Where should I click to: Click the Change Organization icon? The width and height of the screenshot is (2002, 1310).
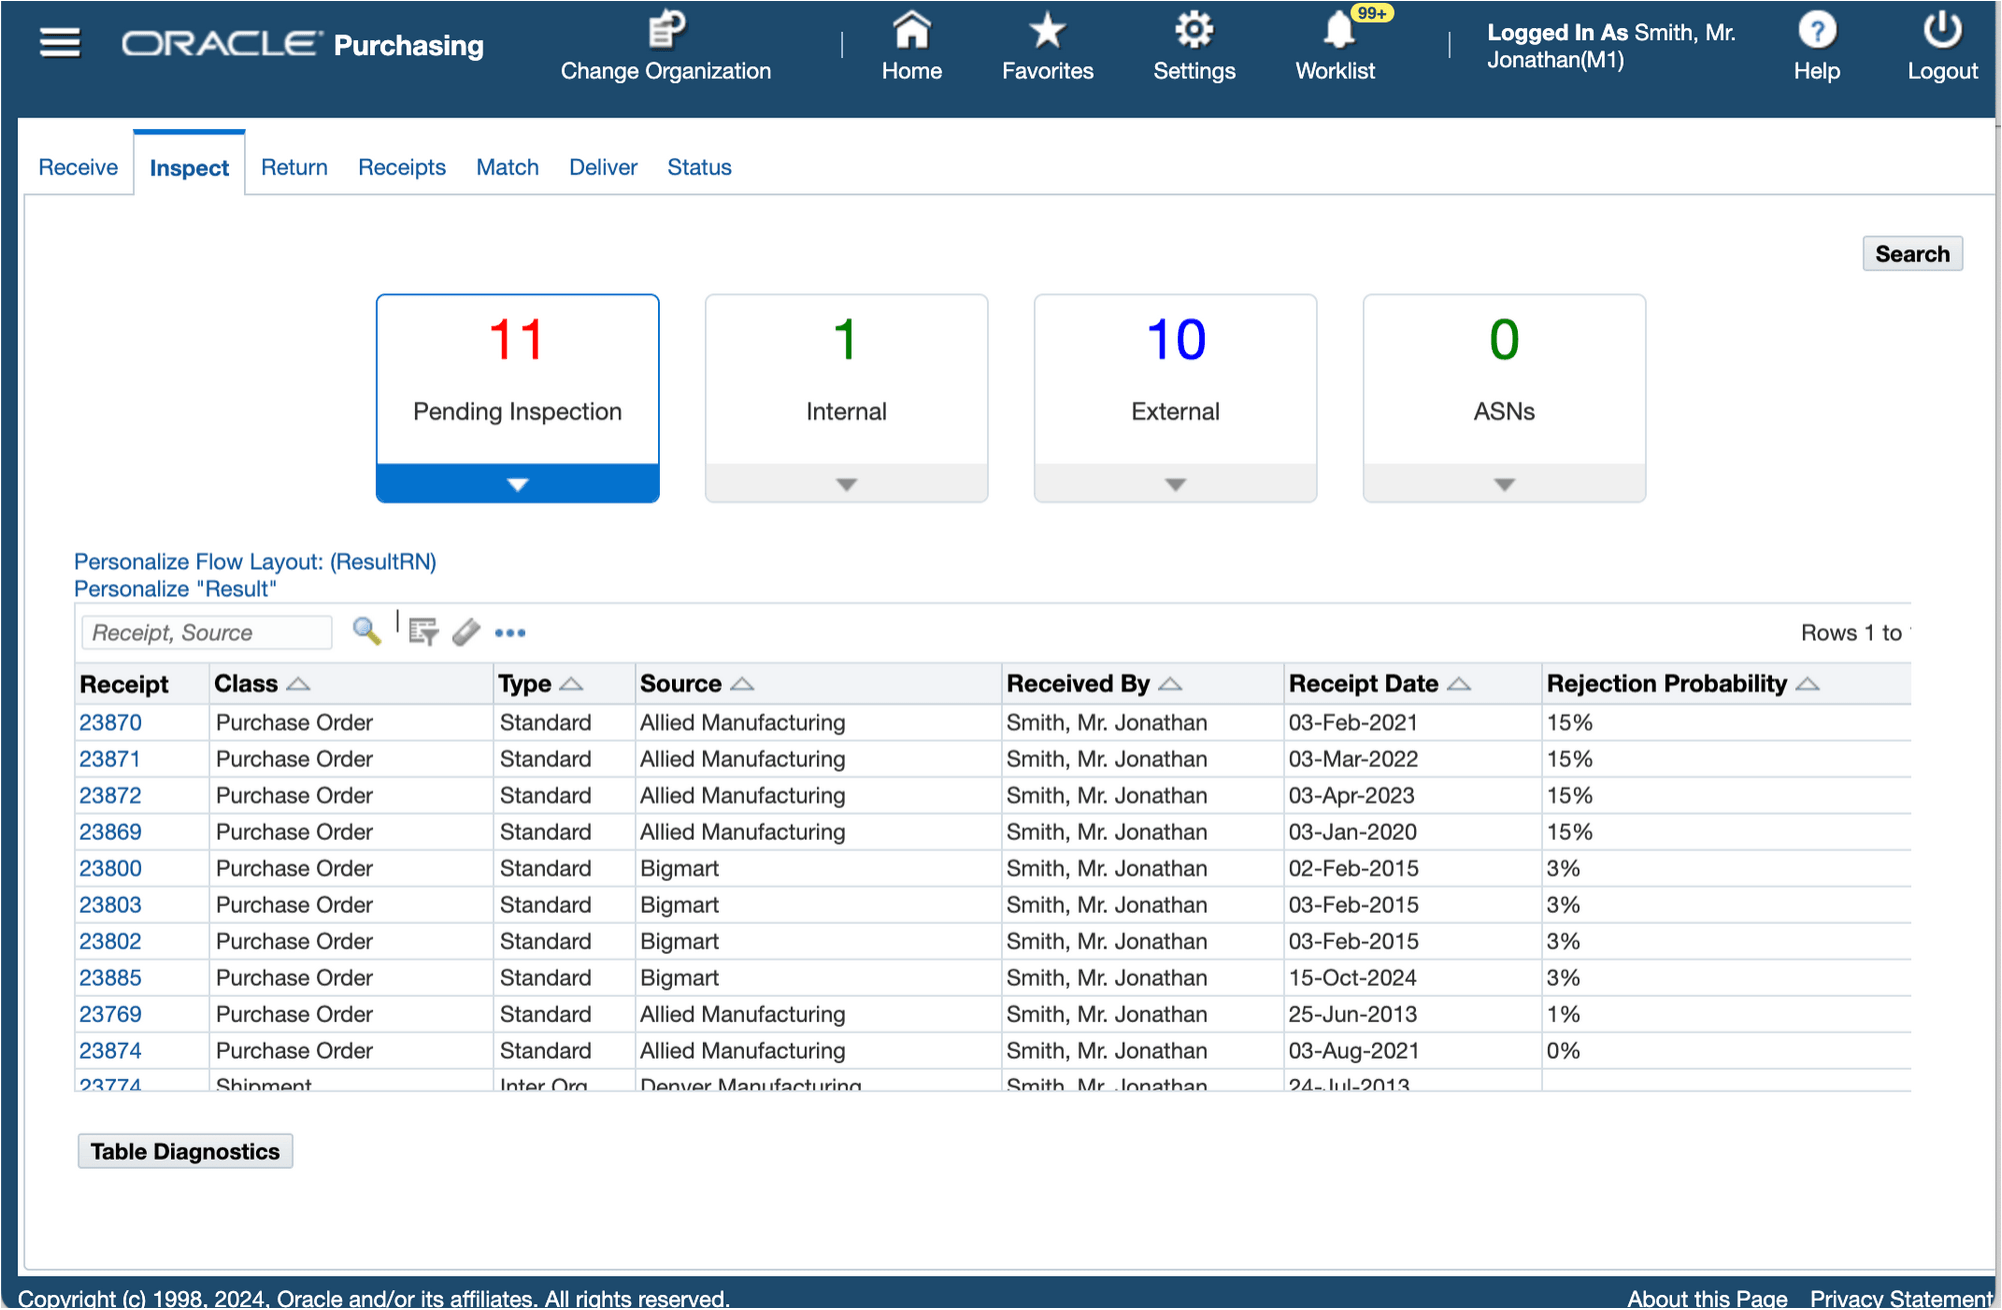coord(666,30)
